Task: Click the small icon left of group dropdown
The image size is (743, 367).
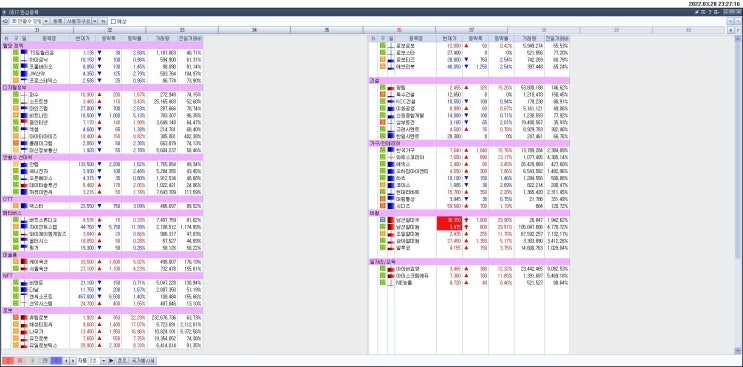Action: pyautogui.click(x=5, y=21)
